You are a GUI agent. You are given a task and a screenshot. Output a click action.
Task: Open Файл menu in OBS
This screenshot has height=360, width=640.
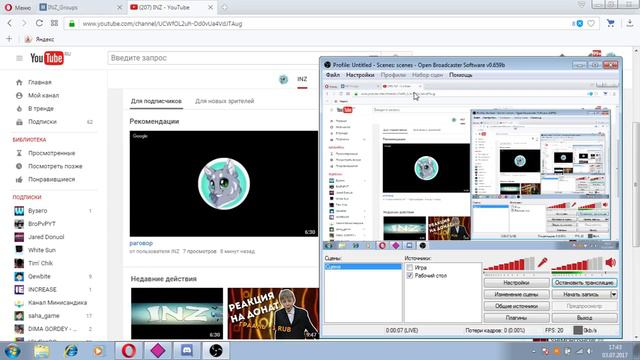tap(333, 75)
